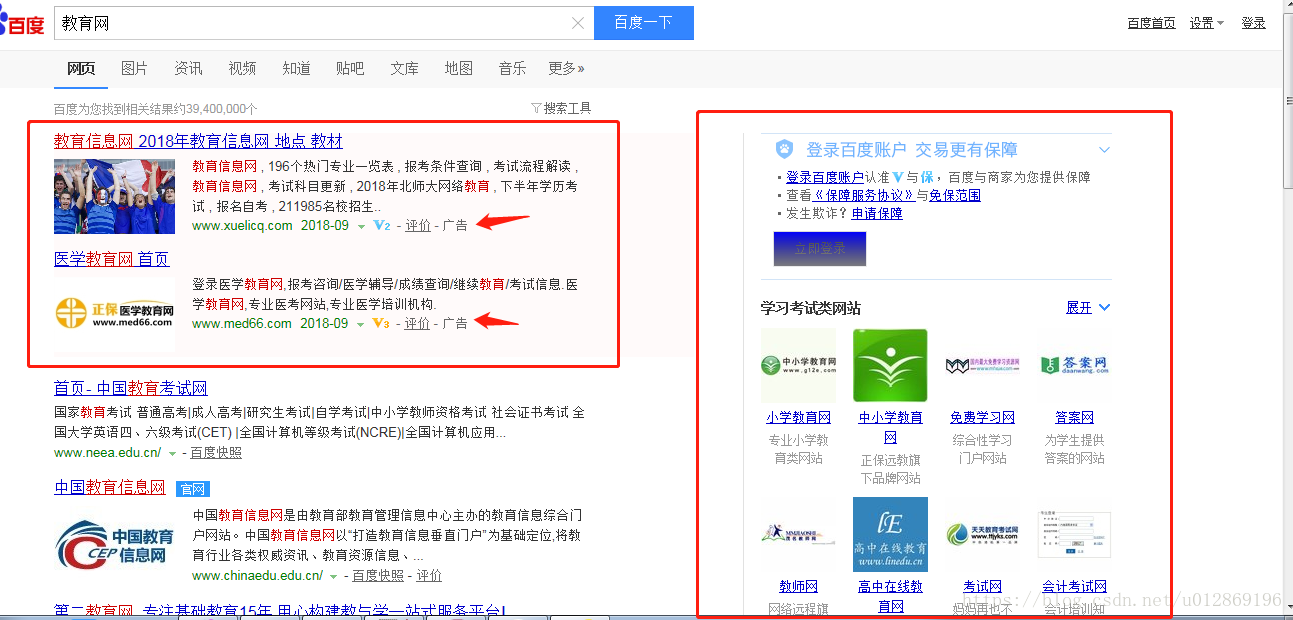Screen dimensions: 1293x620
Task: Open 免保范围 link
Action: [955, 195]
